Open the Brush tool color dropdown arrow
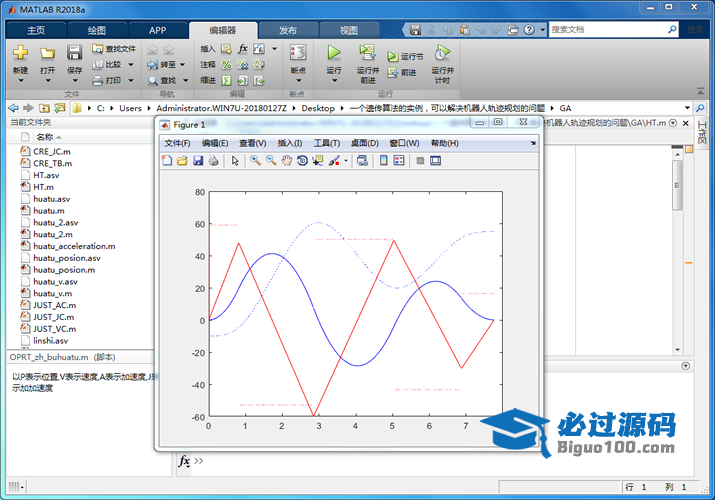The image size is (715, 500). click(x=346, y=161)
